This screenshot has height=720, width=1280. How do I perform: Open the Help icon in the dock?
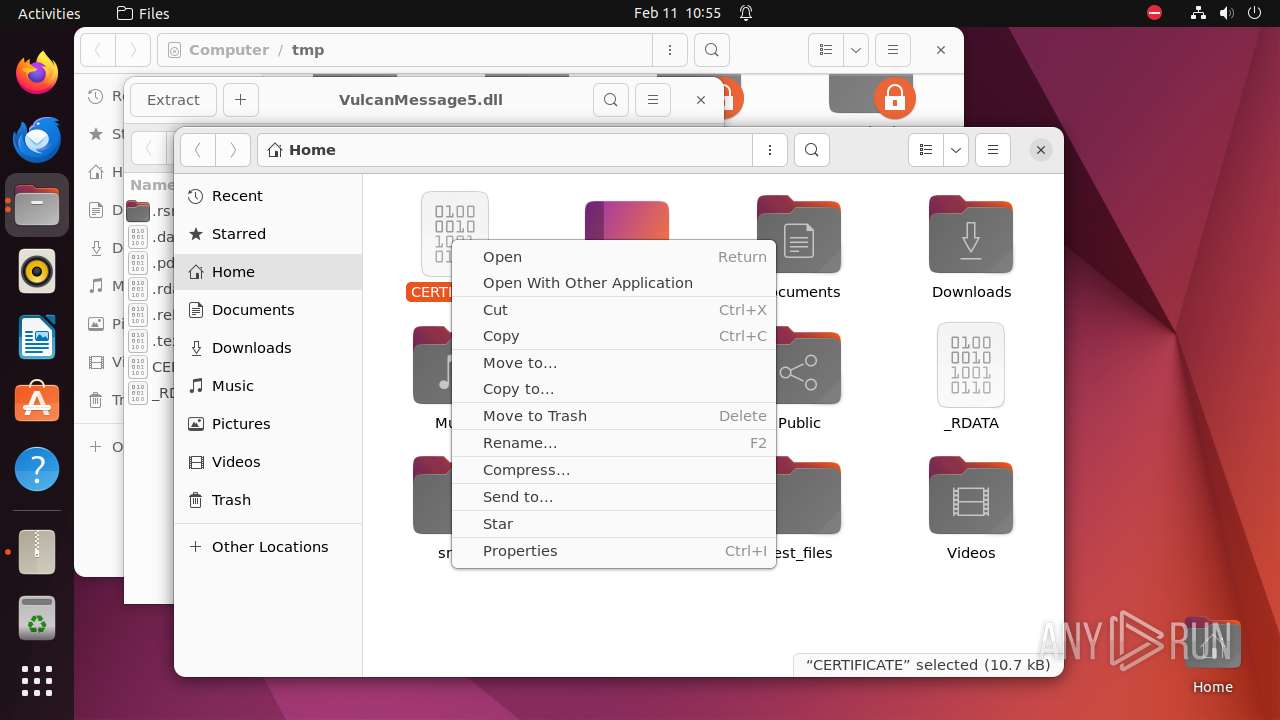37,469
